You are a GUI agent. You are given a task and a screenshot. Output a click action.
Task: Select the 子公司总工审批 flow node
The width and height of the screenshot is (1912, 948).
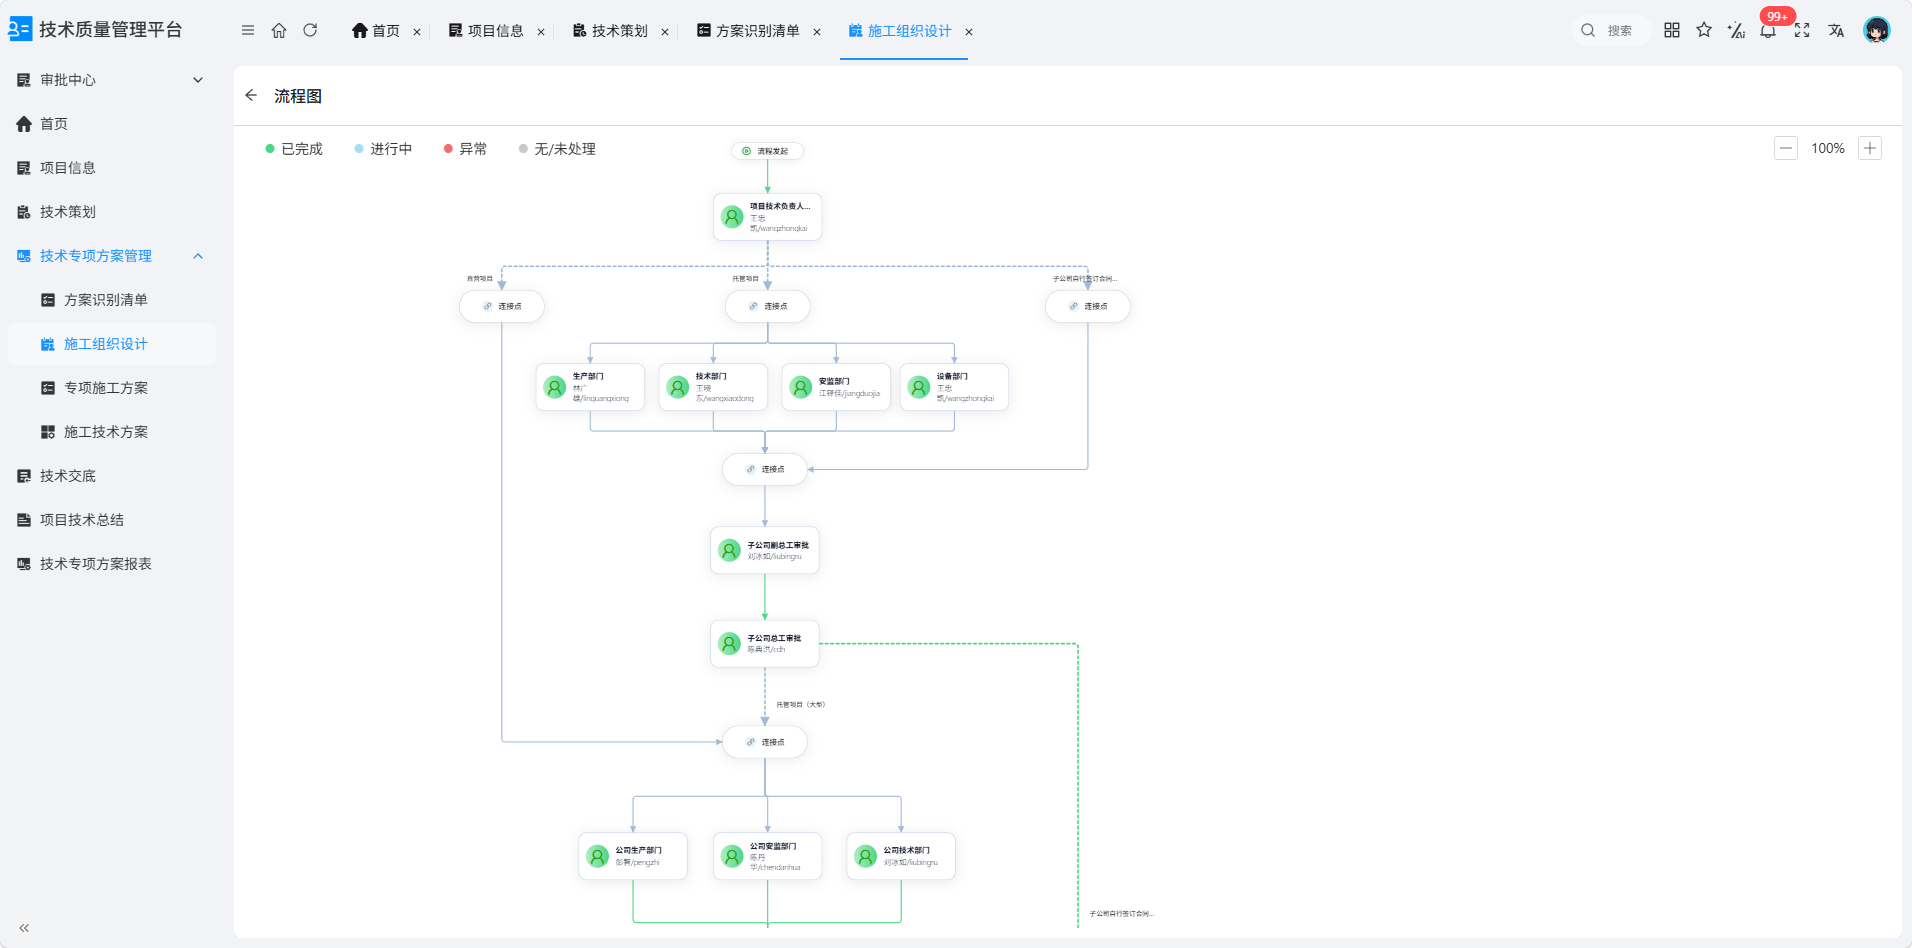(765, 643)
